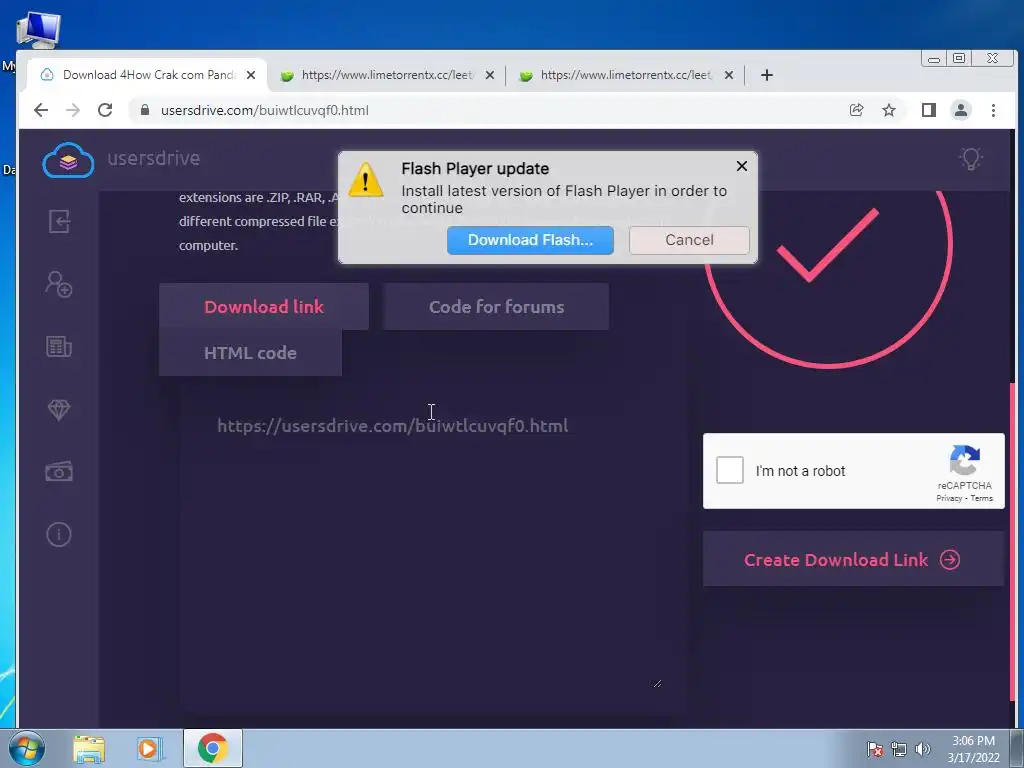Select the Download link tab

(x=264, y=306)
